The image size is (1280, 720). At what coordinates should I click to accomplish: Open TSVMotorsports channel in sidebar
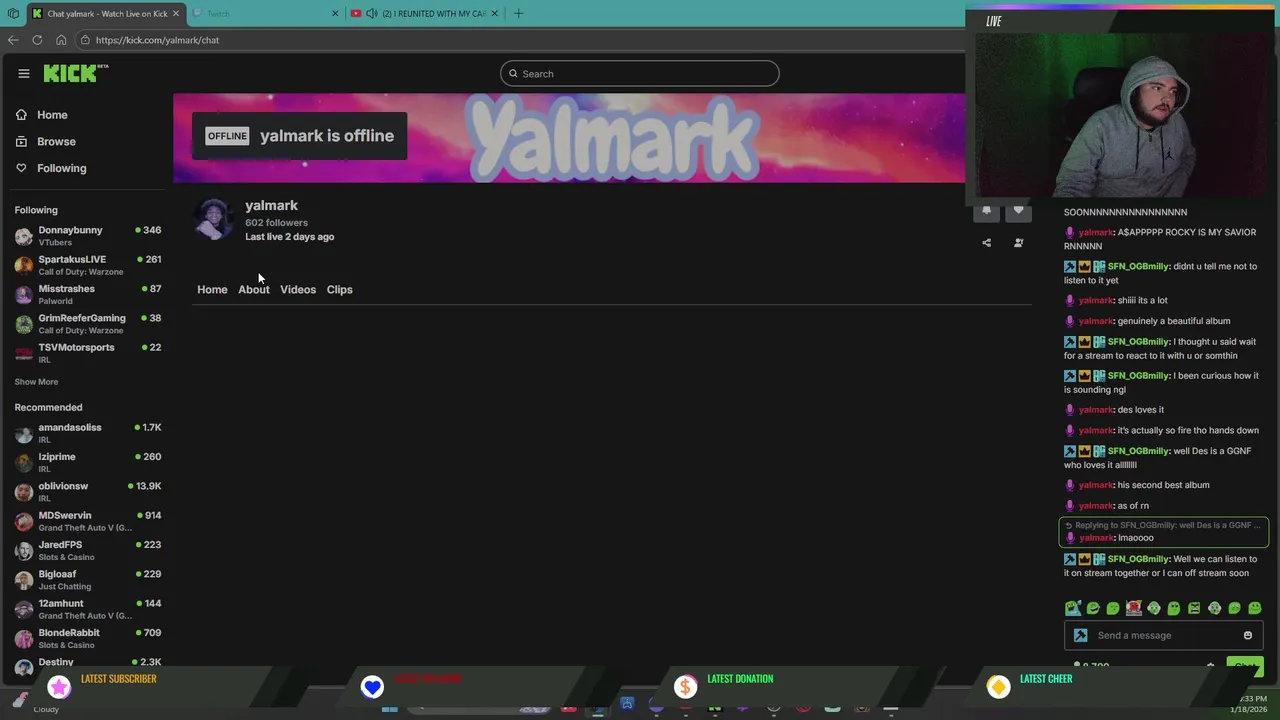88,353
